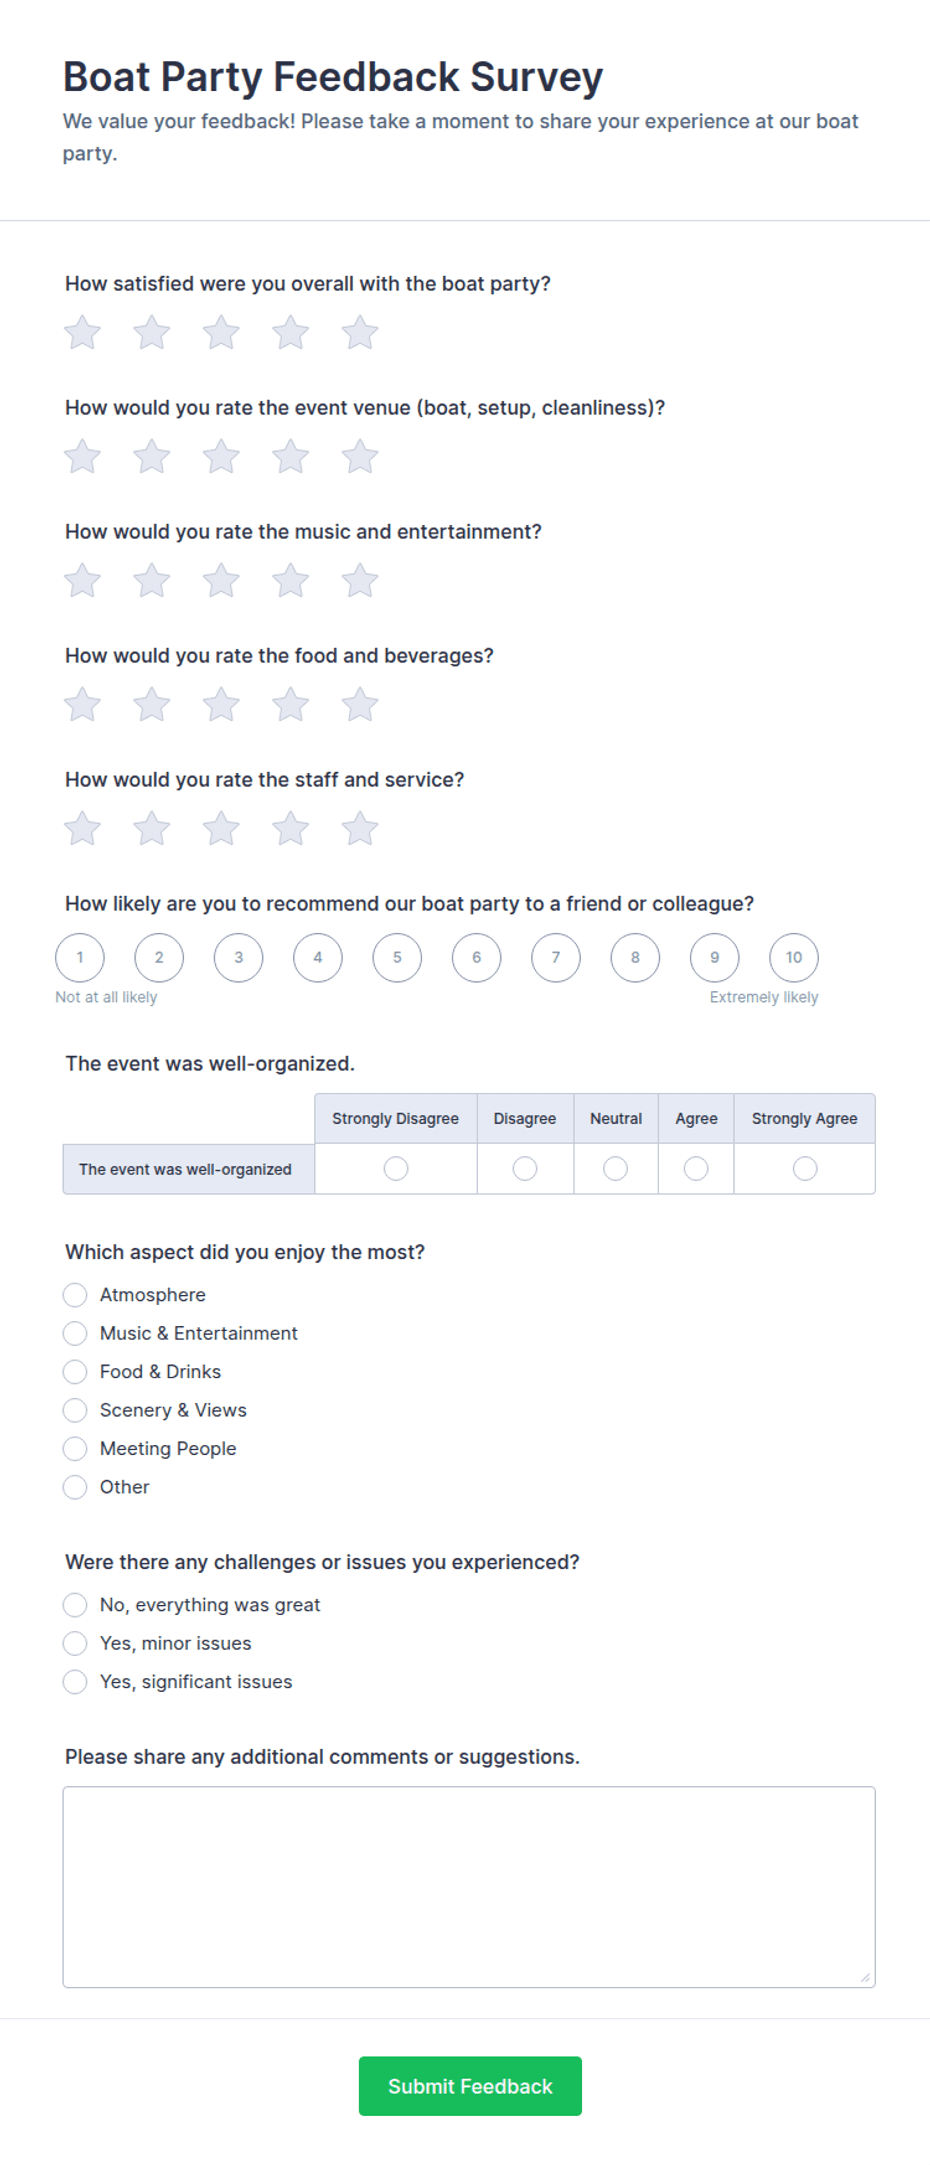Screen dimensions: 930x2165
Task: Select Neutral for event was well-organized
Action: (616, 1168)
